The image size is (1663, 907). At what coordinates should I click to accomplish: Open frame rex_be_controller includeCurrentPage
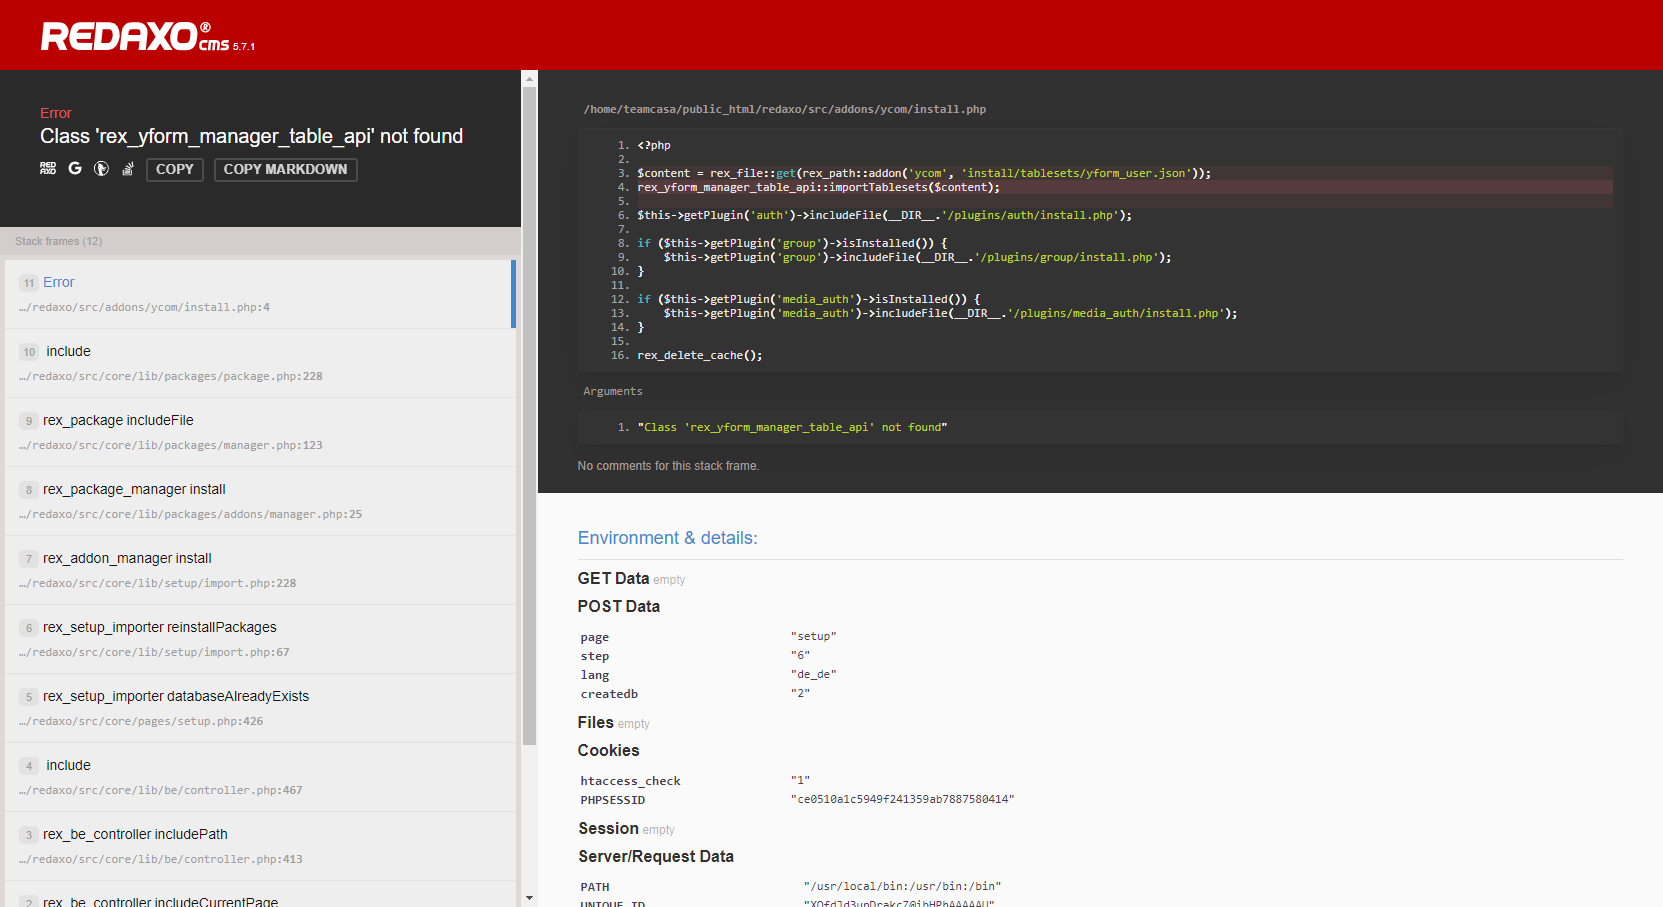[x=260, y=896]
